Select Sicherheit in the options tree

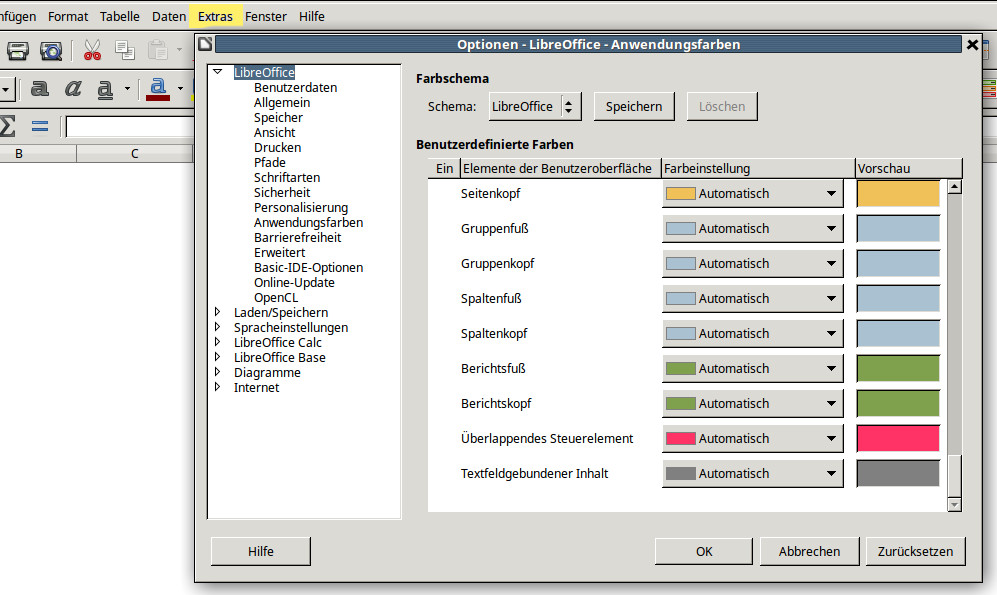point(282,192)
